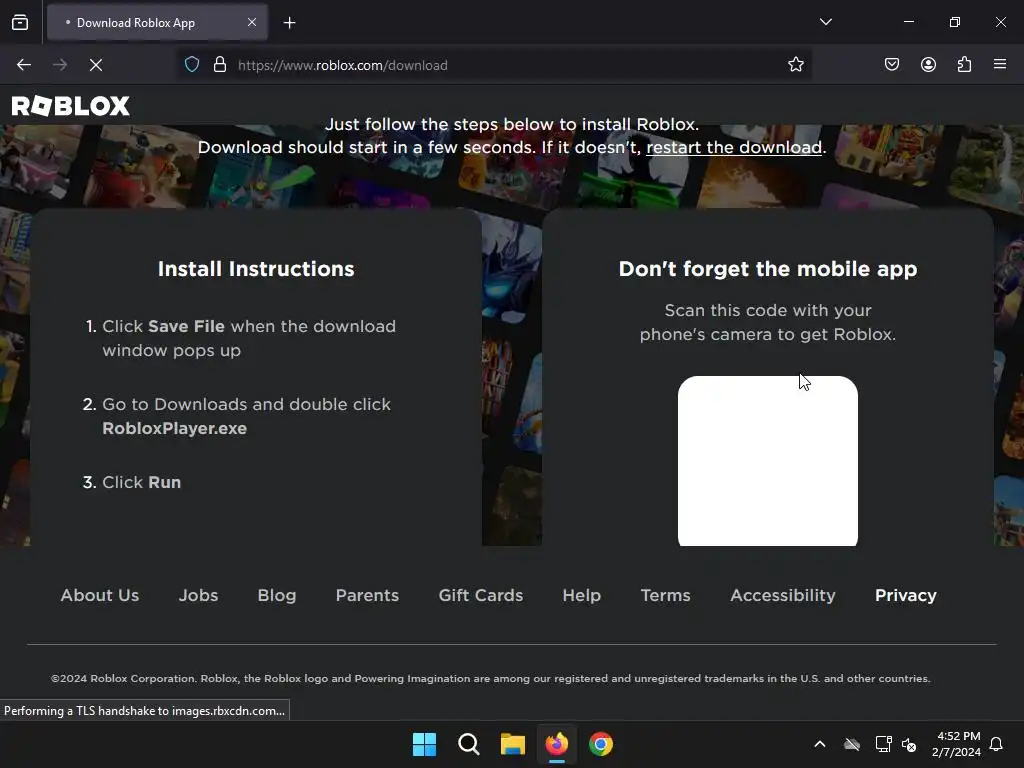The image size is (1024, 768).
Task: Click the TLS handshake status text
Action: coord(144,711)
